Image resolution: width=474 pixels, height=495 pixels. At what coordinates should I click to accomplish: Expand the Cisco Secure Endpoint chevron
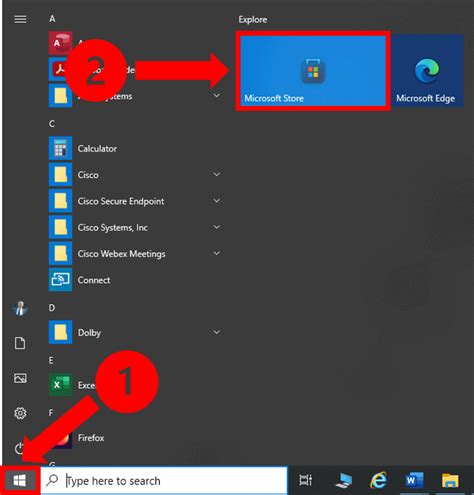(217, 201)
